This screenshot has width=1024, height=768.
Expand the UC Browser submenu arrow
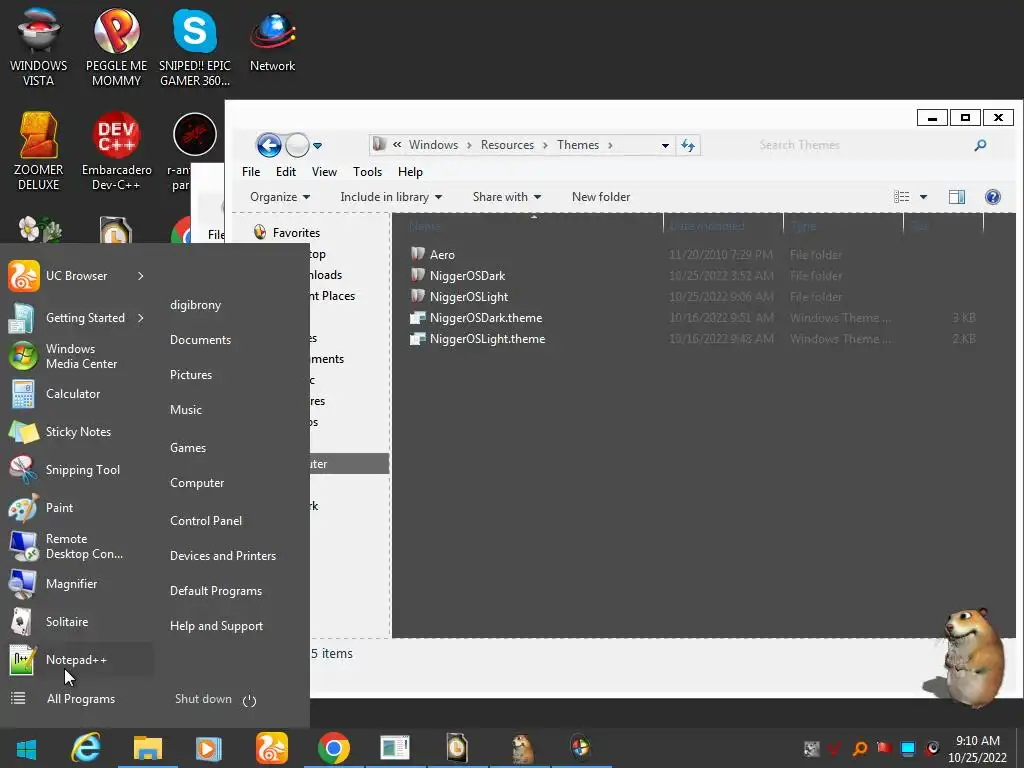pos(140,276)
